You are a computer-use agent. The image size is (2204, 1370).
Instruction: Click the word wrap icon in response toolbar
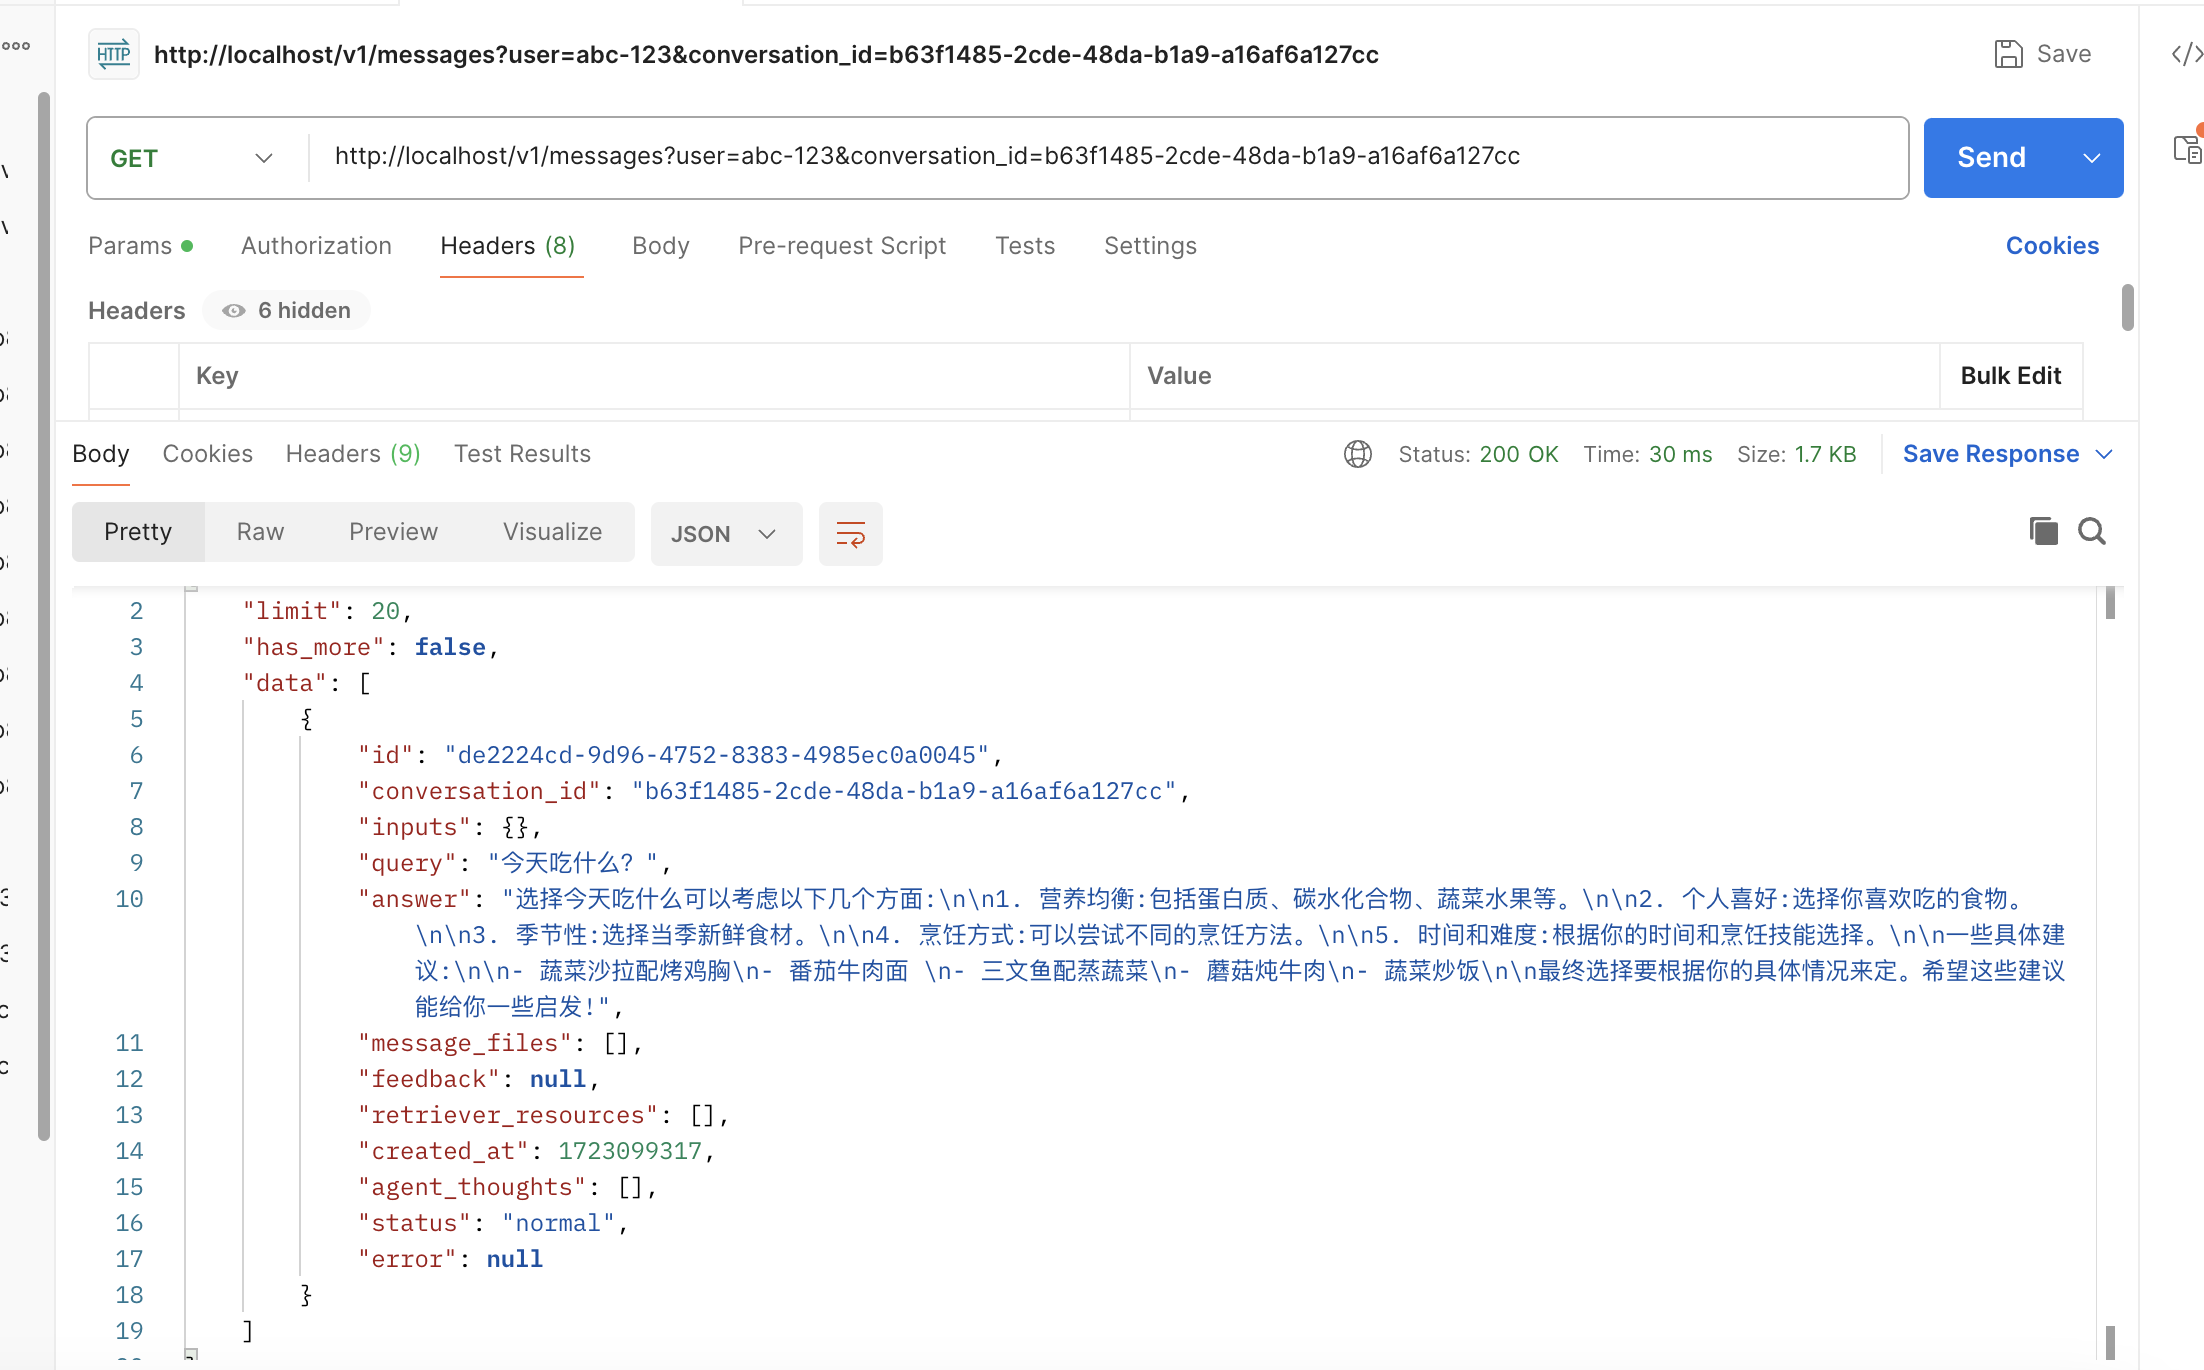[850, 534]
